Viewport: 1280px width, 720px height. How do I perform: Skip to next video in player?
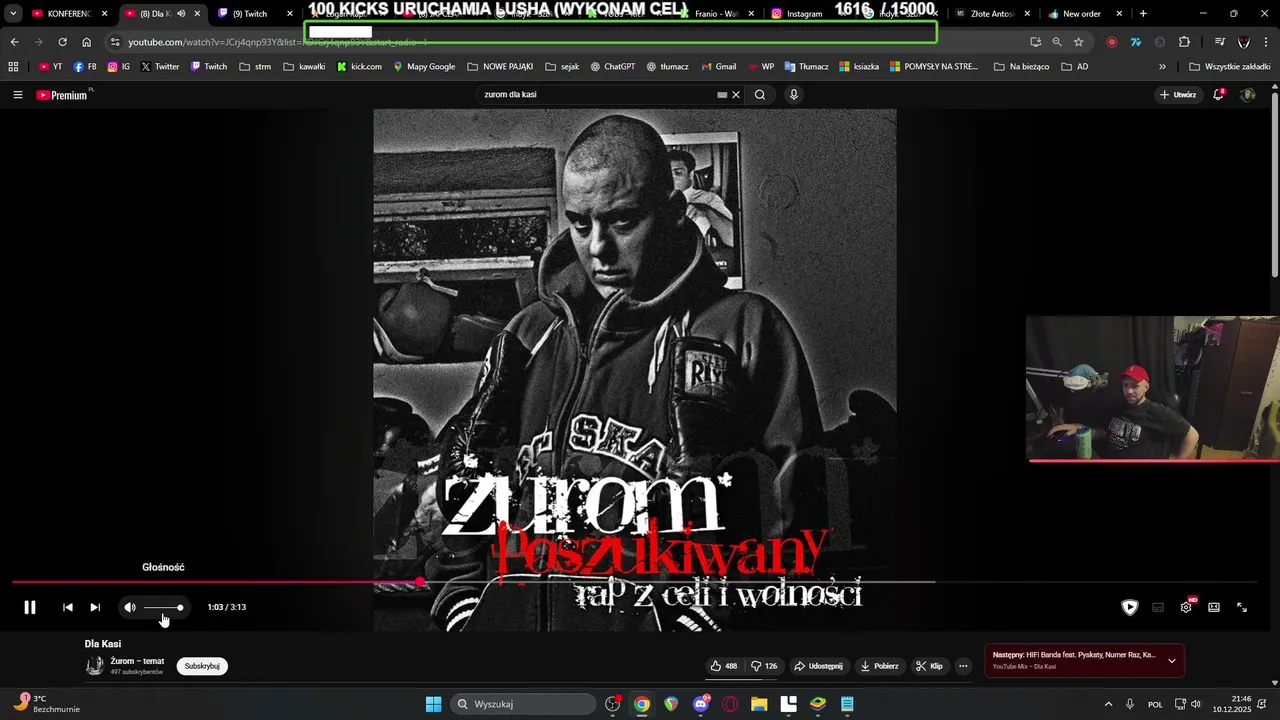point(95,607)
